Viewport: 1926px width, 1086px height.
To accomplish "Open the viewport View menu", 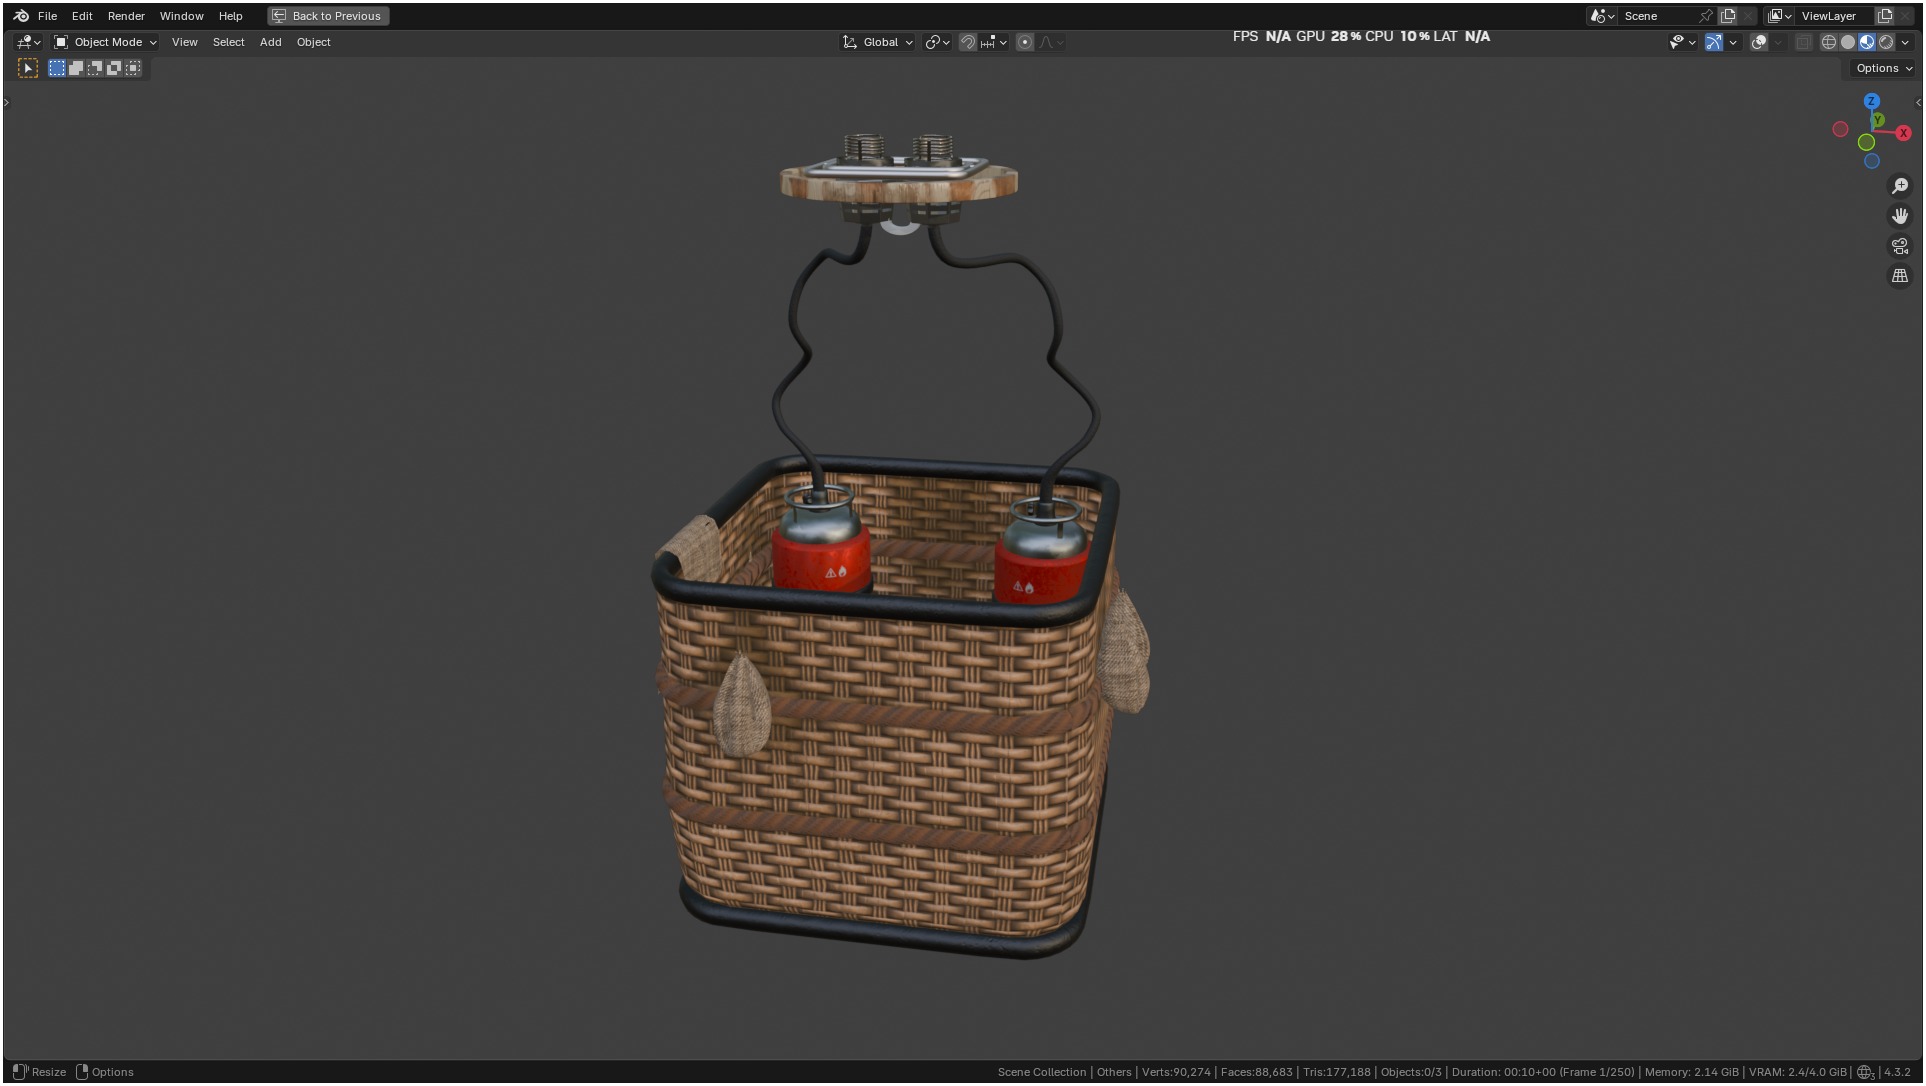I will [x=184, y=42].
